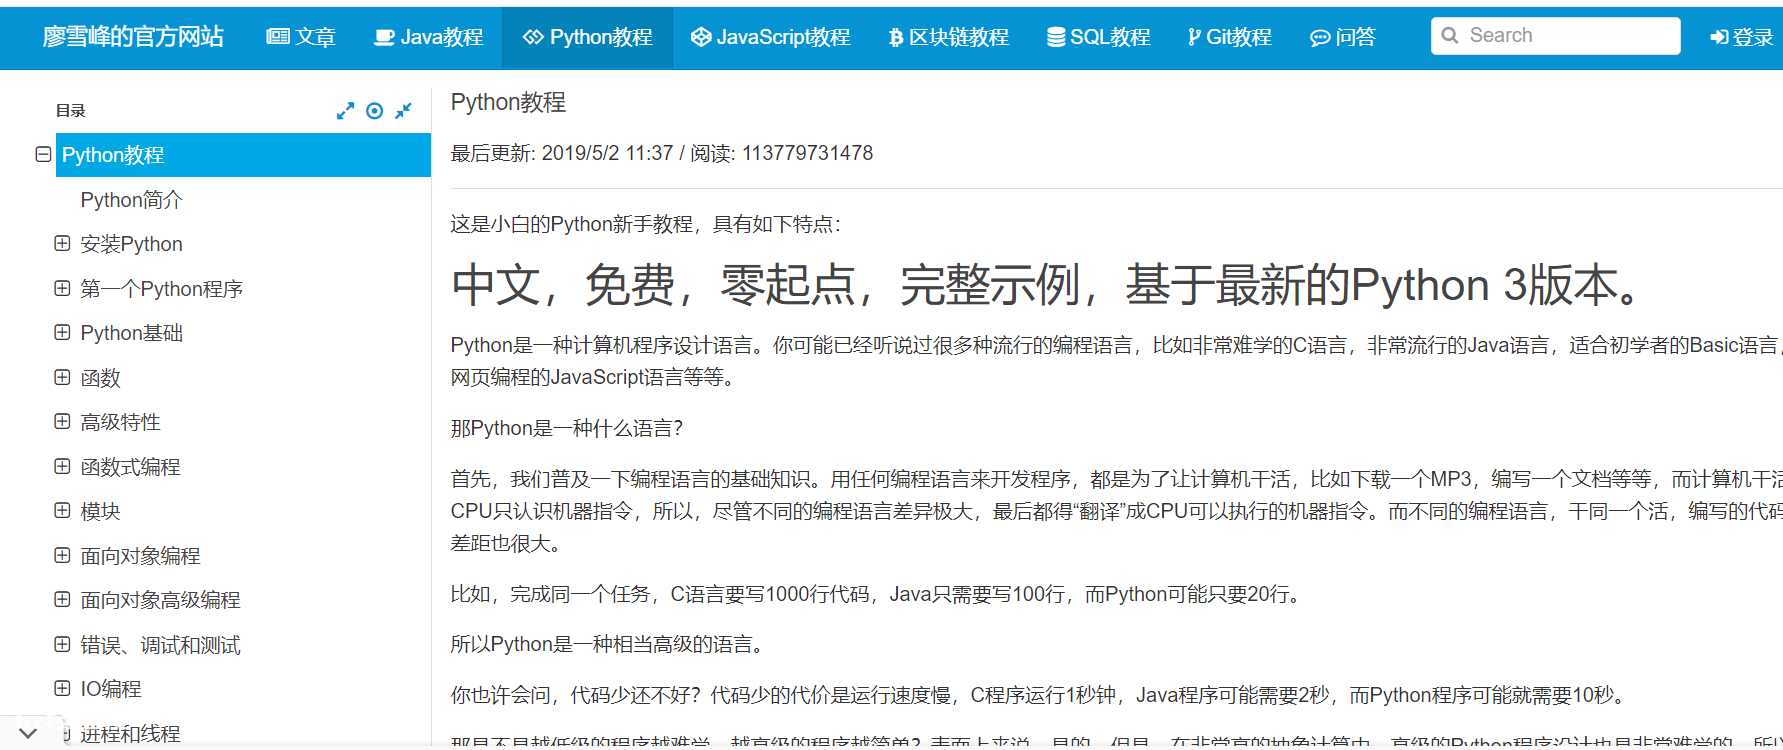Screen dimensions: 1783x750
Task: Click the Python教程 page title heading
Action: pyautogui.click(x=508, y=102)
